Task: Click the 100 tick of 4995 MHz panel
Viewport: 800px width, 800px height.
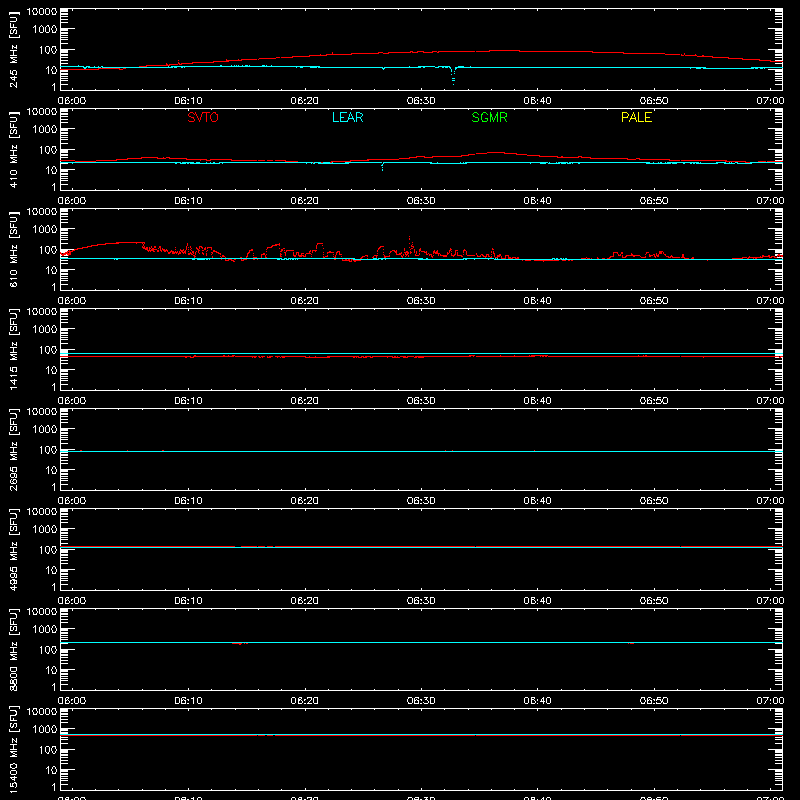Action: pos(48,550)
